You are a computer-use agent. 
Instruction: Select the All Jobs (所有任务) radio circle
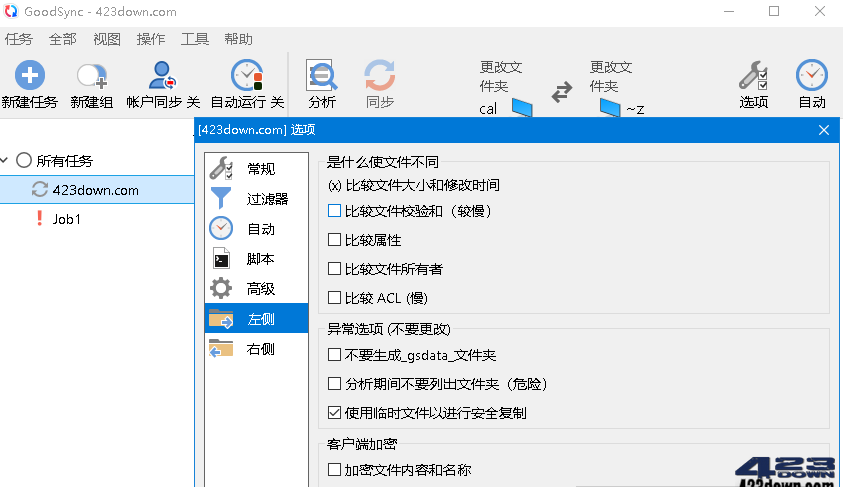[24, 160]
